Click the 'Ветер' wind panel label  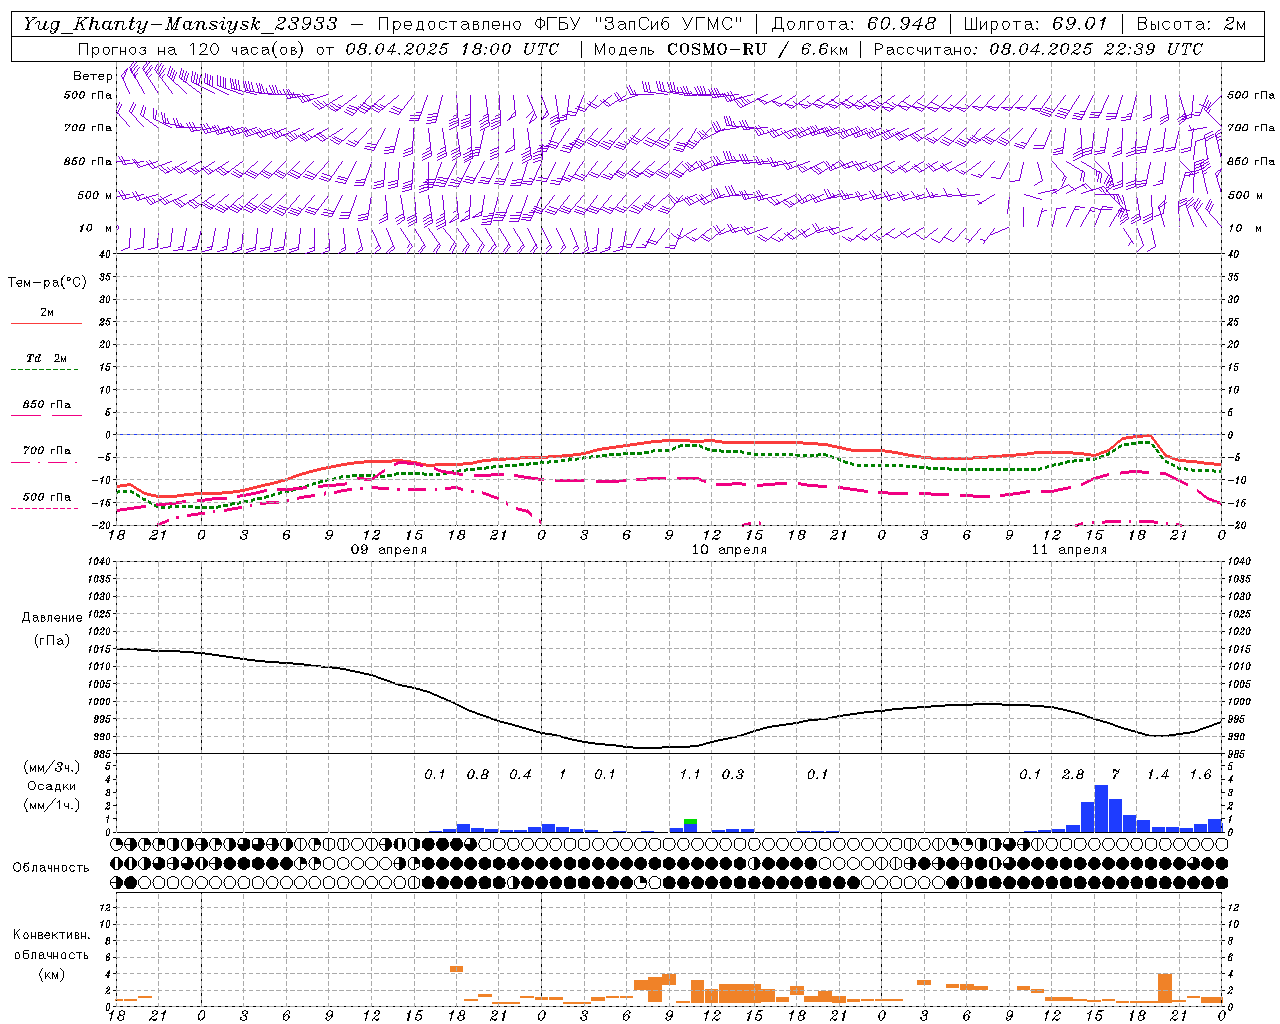click(92, 76)
